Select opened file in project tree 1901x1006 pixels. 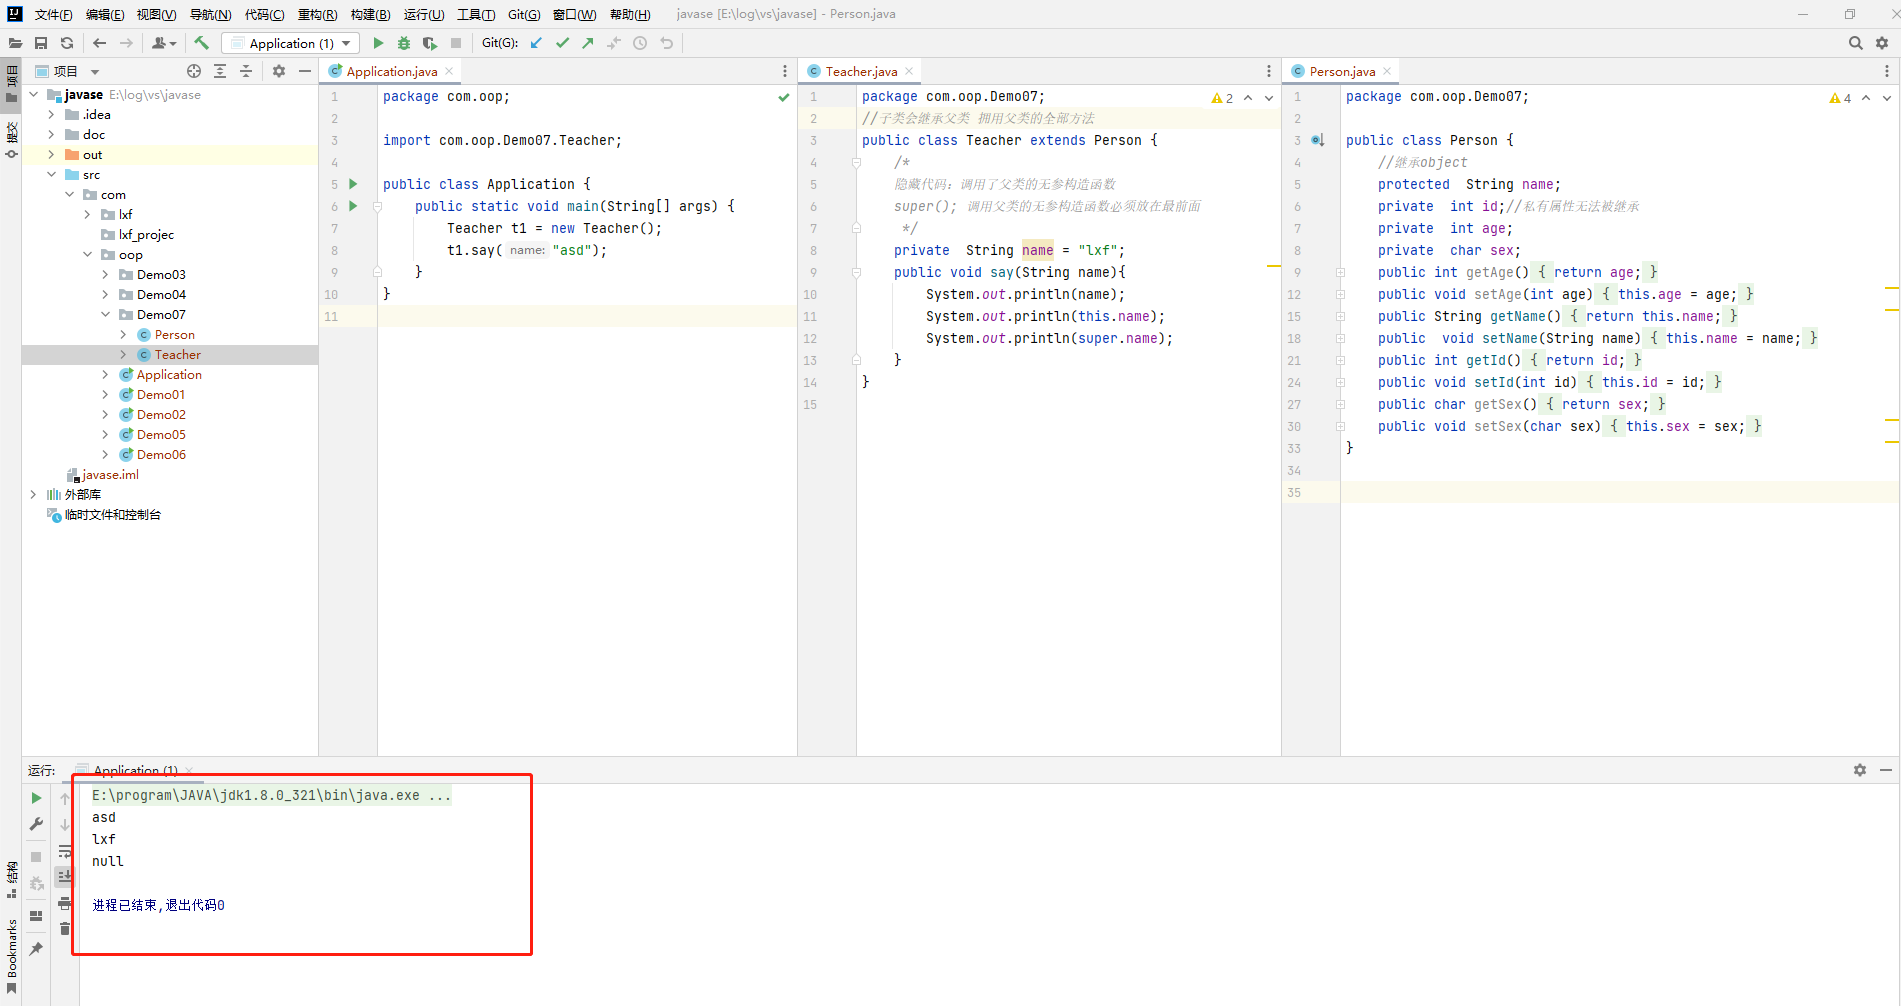pos(194,71)
